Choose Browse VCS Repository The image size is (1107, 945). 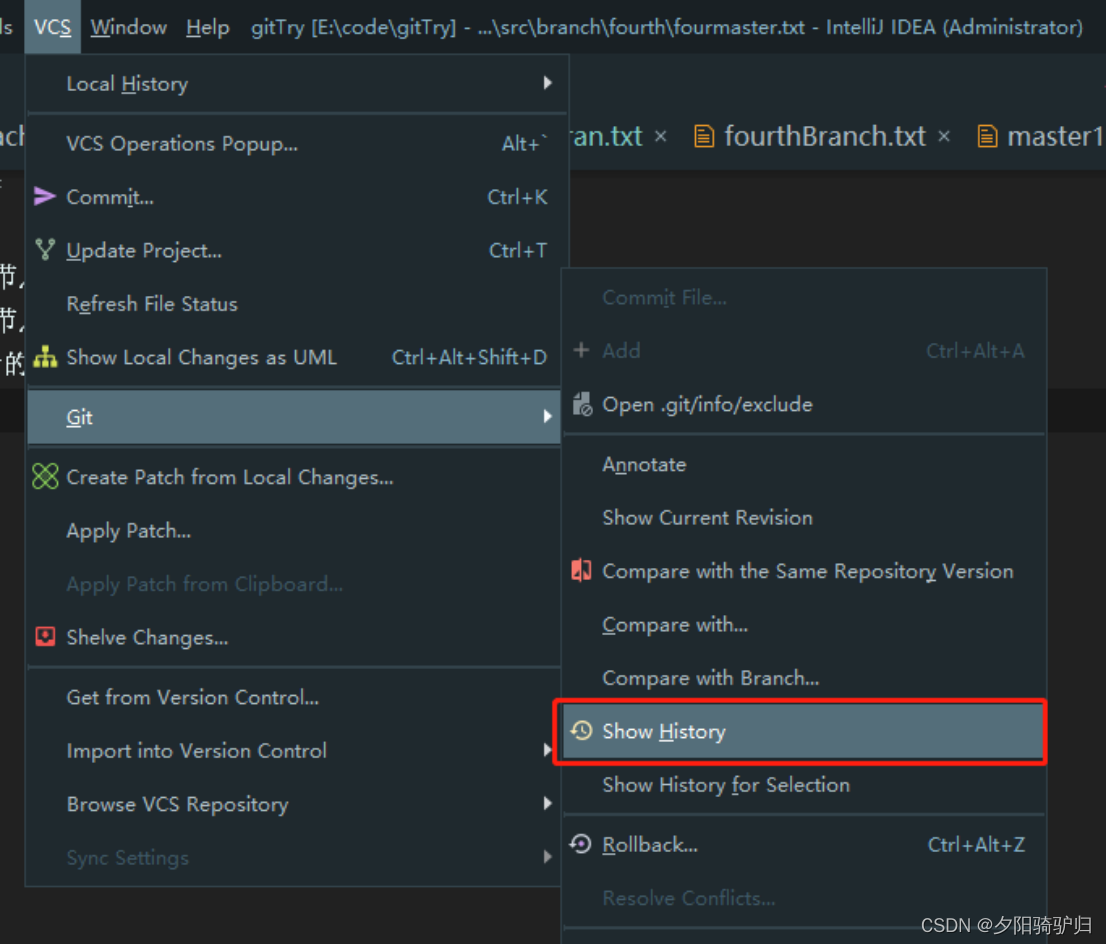point(294,804)
